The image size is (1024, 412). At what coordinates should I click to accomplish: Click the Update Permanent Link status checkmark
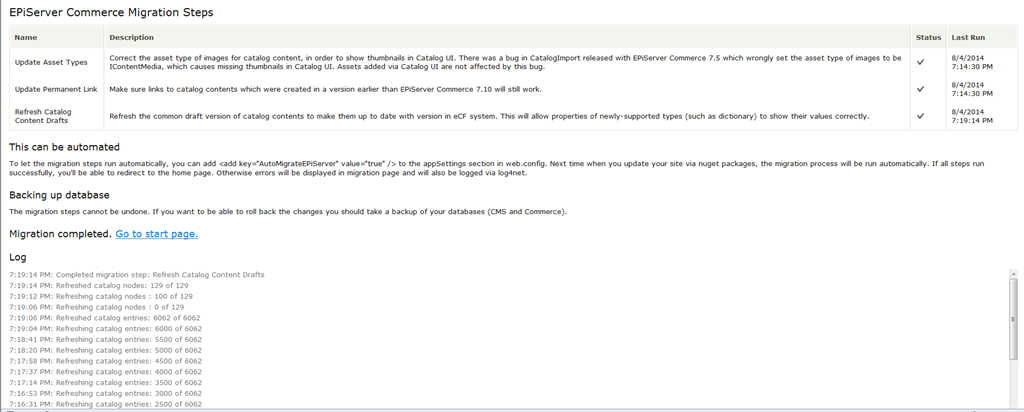[919, 89]
